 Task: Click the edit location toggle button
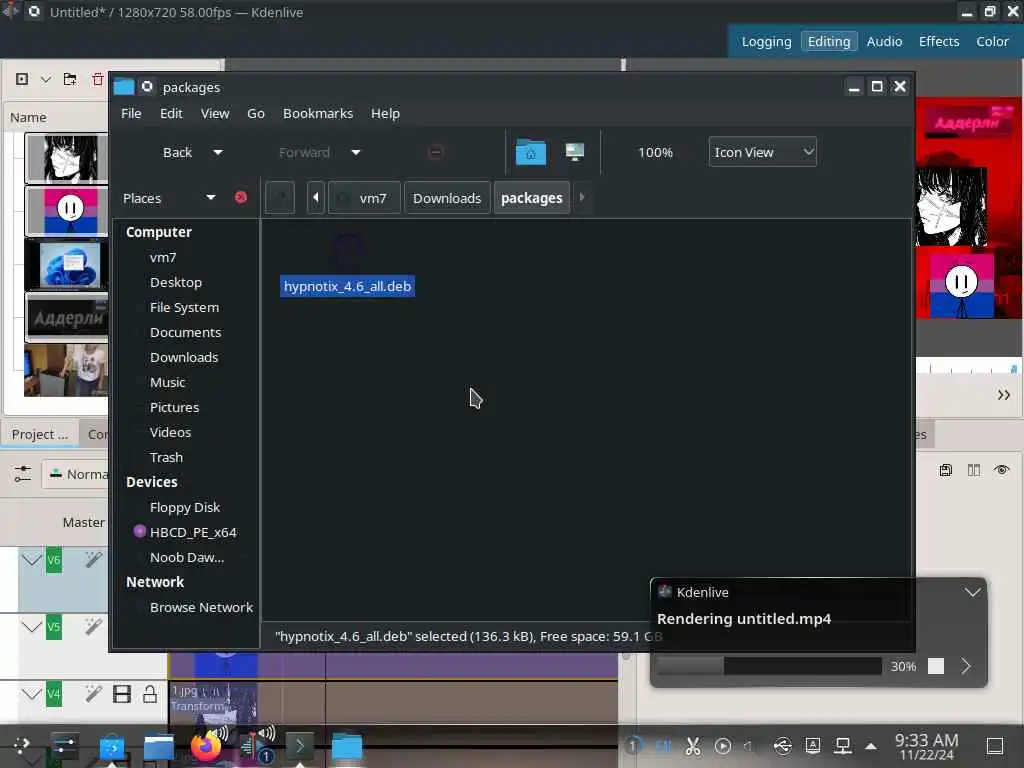point(280,197)
